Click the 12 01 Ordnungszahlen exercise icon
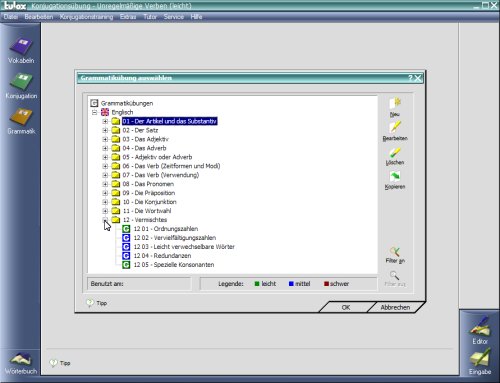This screenshot has width=500, height=383. (x=126, y=229)
